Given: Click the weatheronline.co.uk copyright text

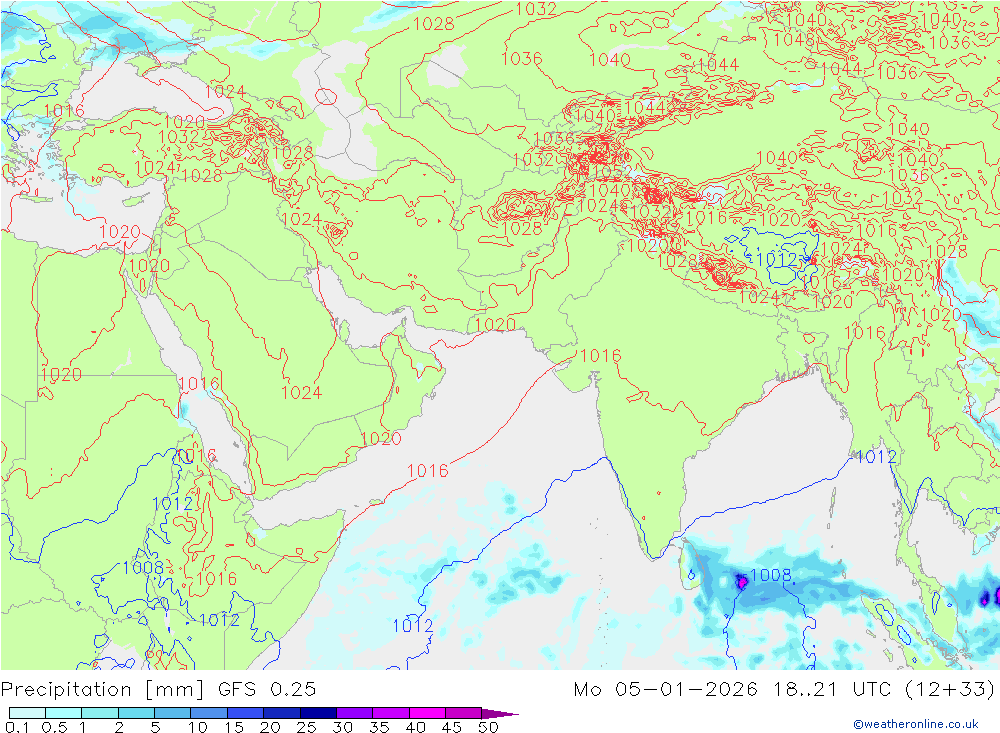Looking at the screenshot, I should point(916,723).
